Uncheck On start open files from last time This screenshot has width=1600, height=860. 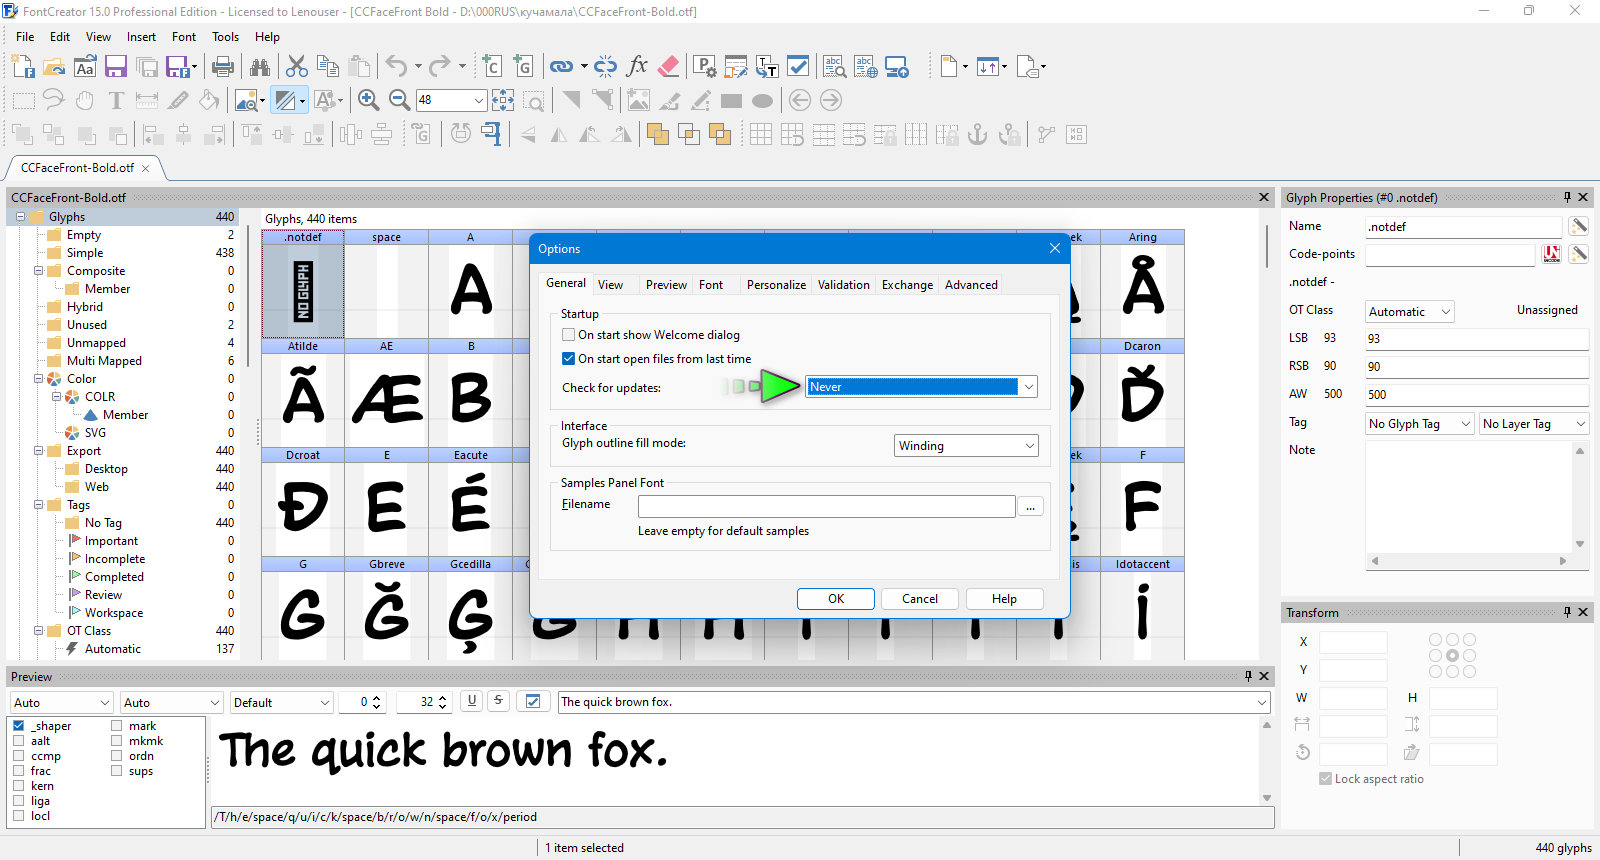coord(569,359)
